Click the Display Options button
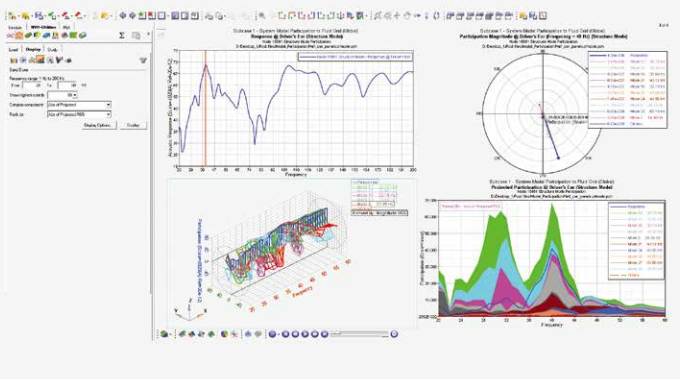 pos(99,125)
